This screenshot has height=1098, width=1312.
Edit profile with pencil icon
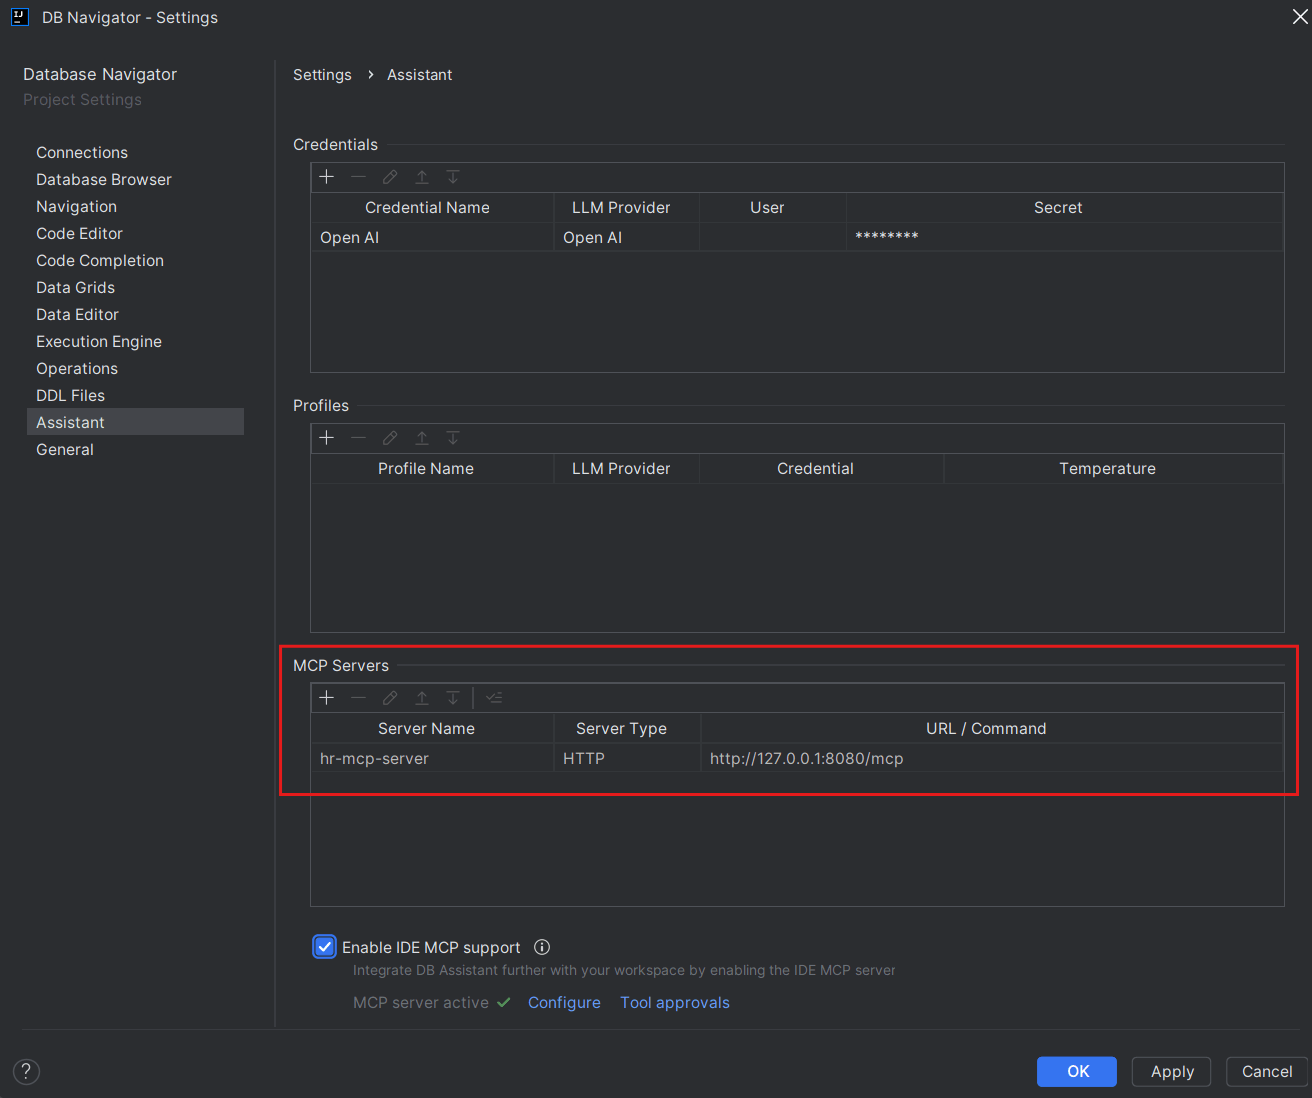point(390,438)
